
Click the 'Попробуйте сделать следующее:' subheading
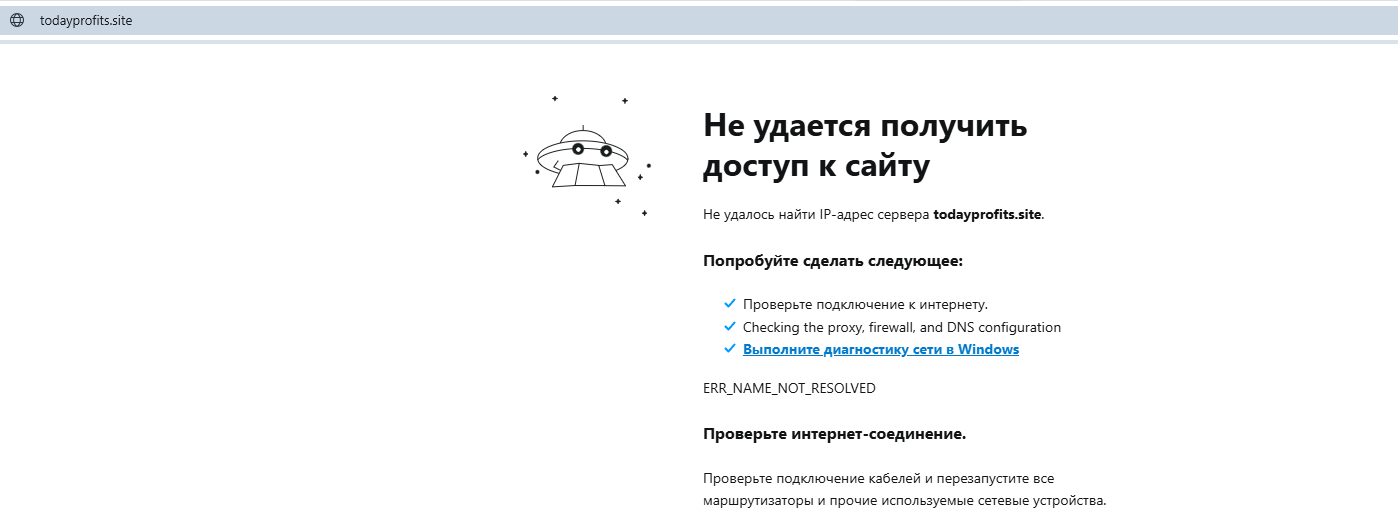(832, 261)
